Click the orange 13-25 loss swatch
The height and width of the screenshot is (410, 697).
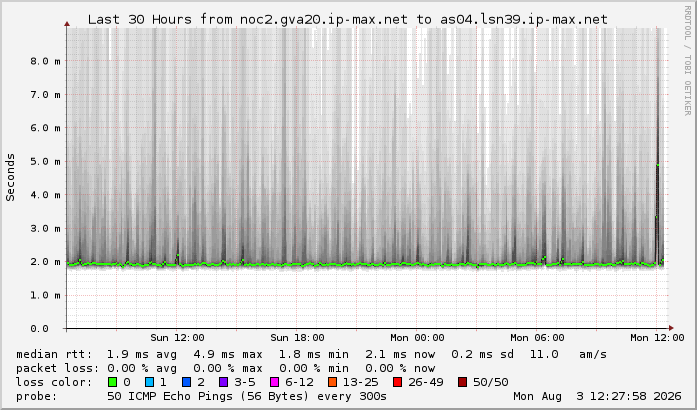click(x=332, y=382)
